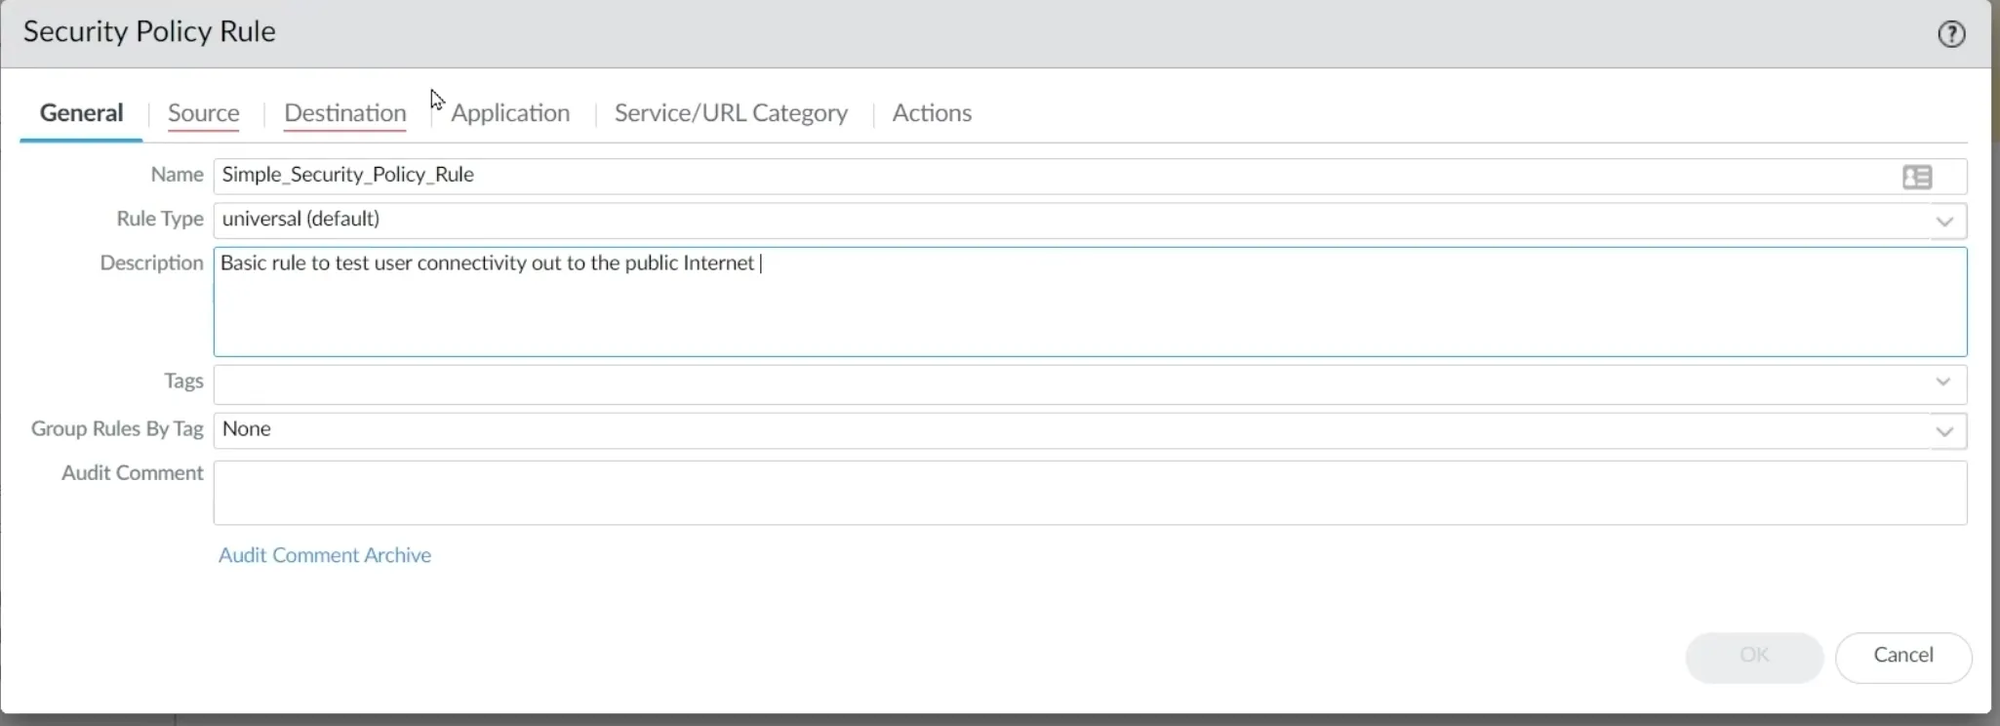
Task: Click into the Audit Comment box
Action: [x=1088, y=493]
